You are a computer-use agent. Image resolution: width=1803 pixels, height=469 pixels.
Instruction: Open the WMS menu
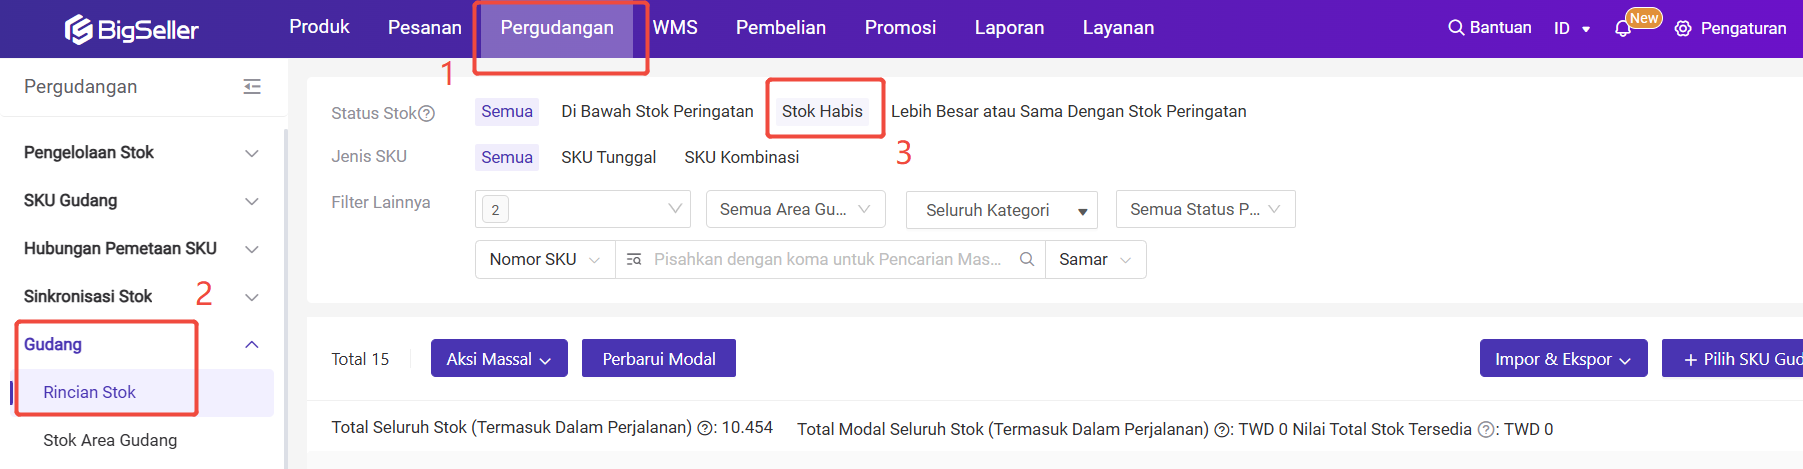675,28
